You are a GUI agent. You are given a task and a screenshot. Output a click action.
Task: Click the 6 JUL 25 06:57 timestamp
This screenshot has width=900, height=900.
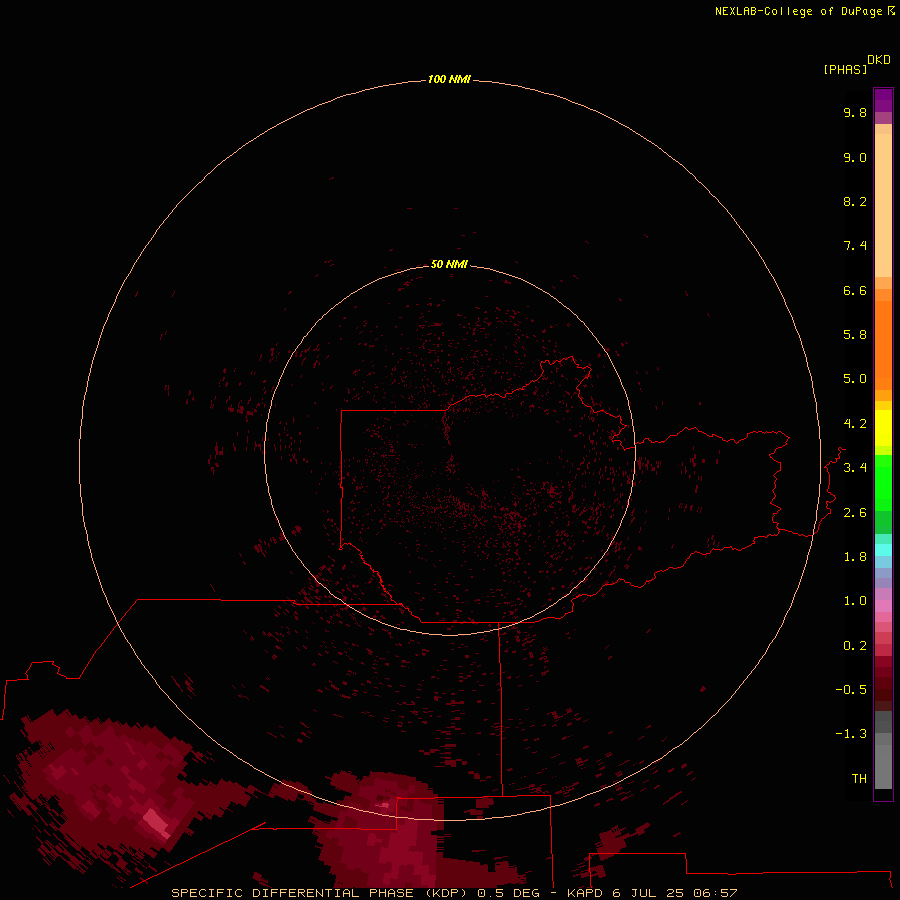674,893
